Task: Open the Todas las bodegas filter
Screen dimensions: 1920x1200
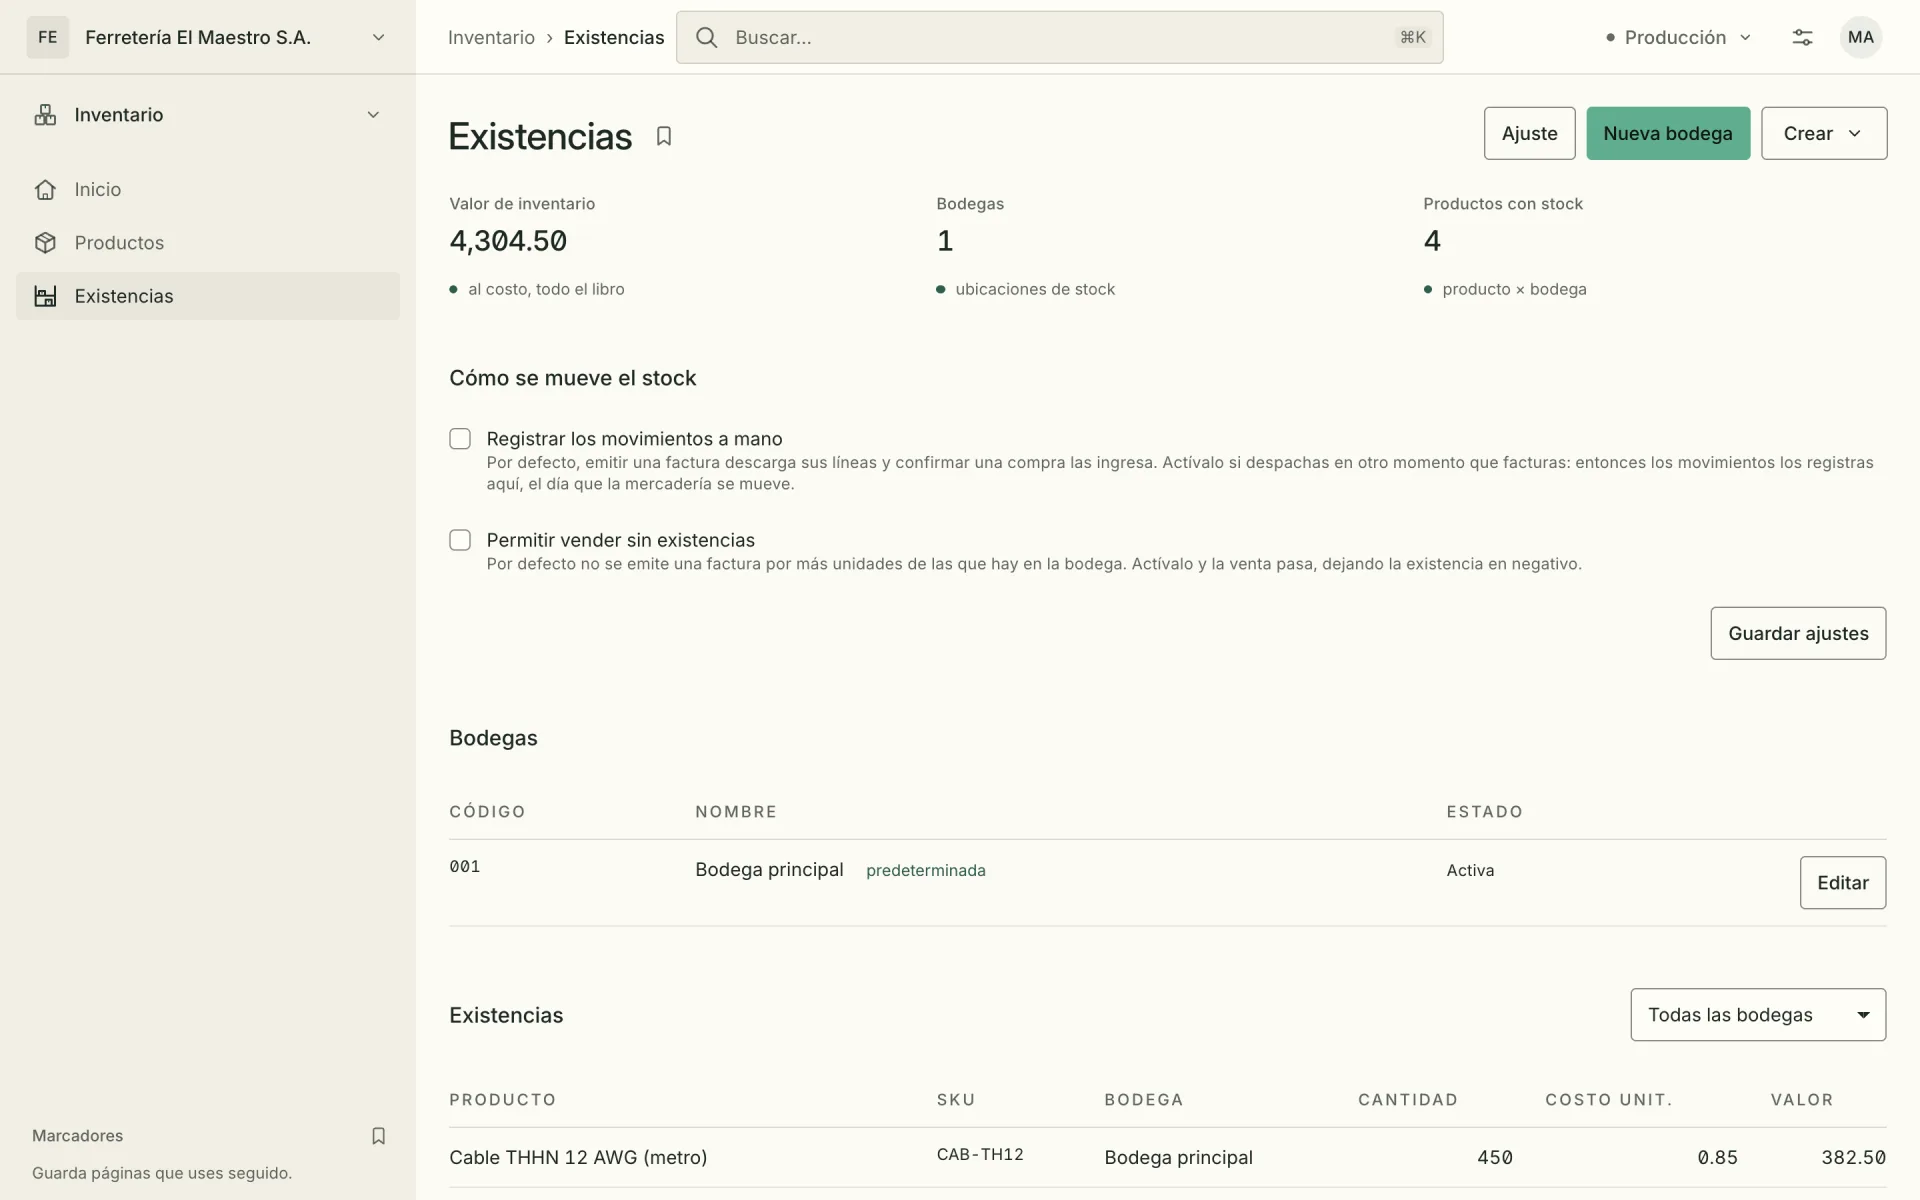Action: point(1758,1015)
